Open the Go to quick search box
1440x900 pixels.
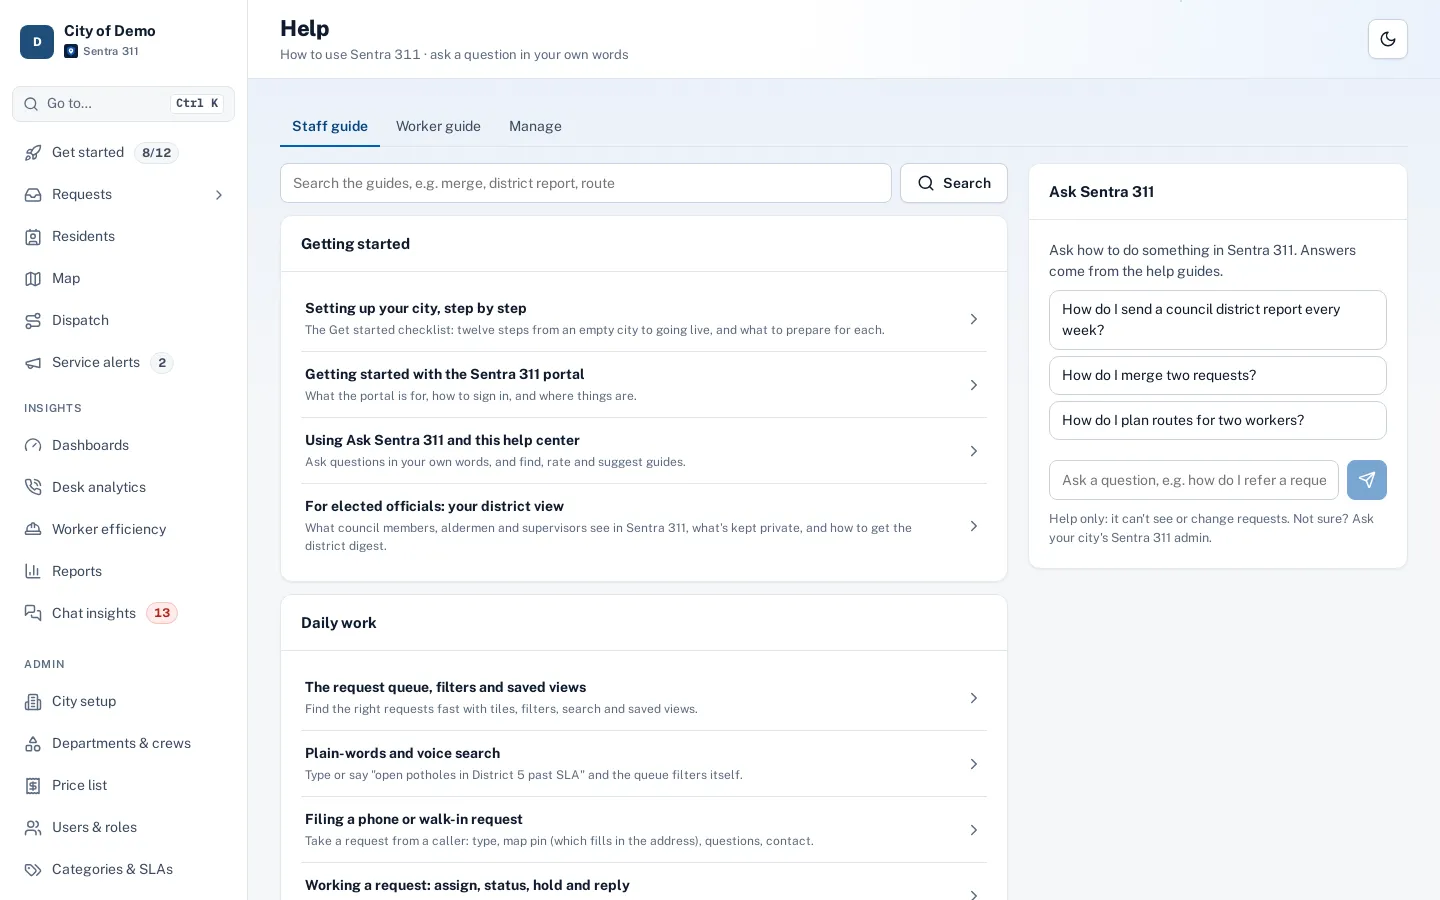point(123,104)
